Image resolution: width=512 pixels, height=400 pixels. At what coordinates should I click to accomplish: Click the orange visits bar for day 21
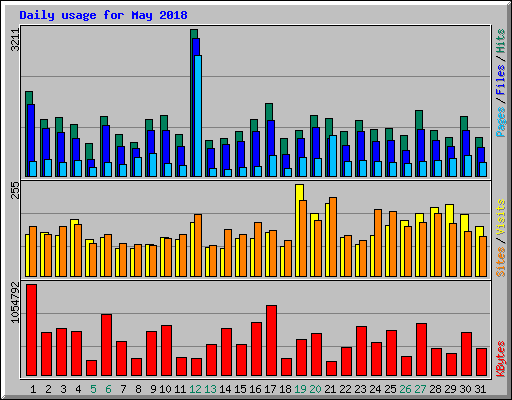(333, 237)
